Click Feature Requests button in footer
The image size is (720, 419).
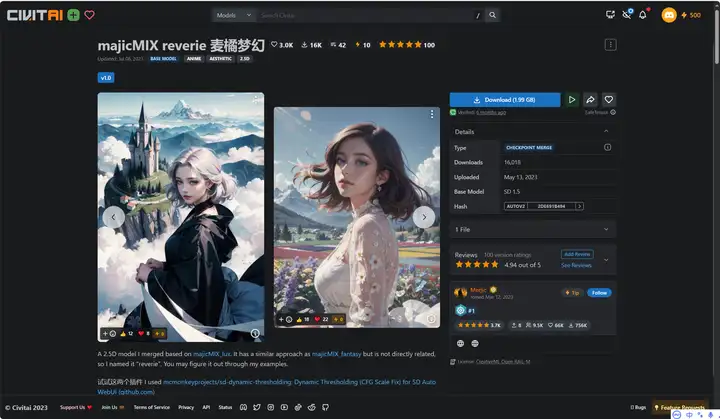point(680,408)
